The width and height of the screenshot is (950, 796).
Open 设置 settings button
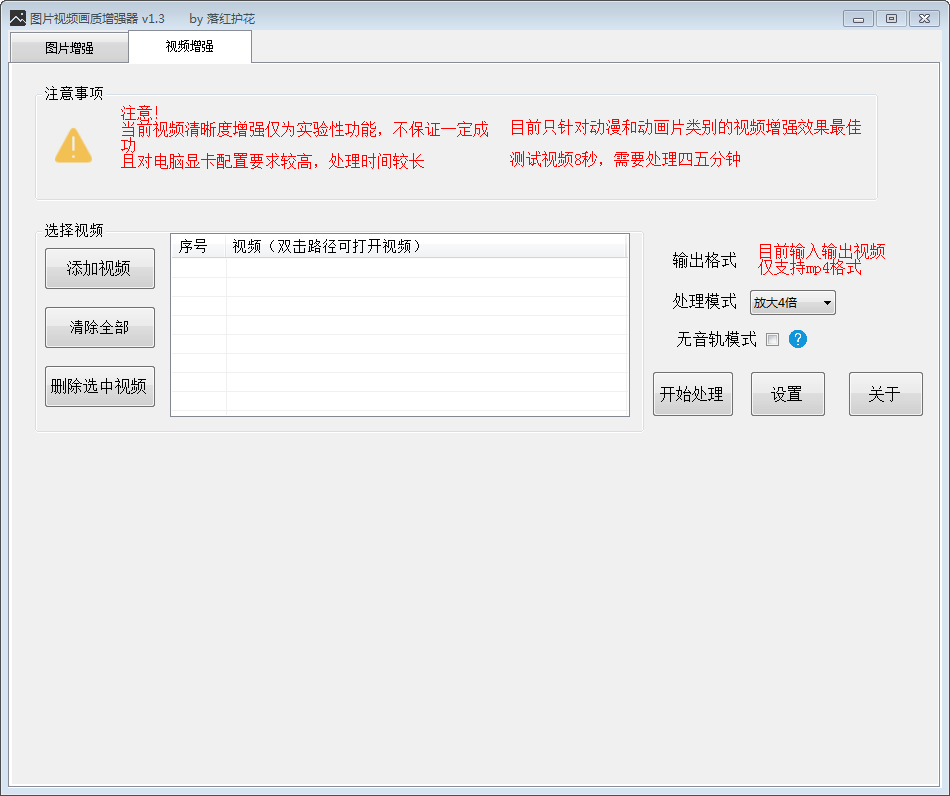pos(787,394)
